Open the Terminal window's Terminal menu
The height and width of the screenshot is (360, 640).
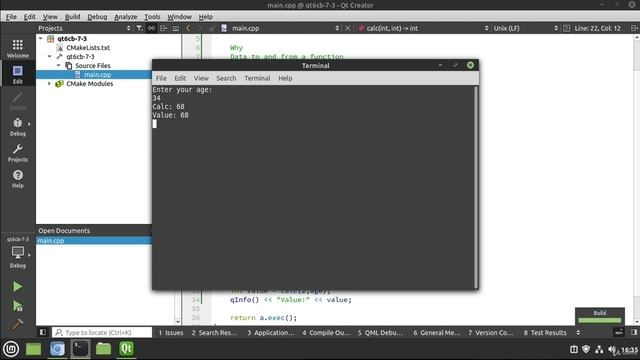(257, 78)
